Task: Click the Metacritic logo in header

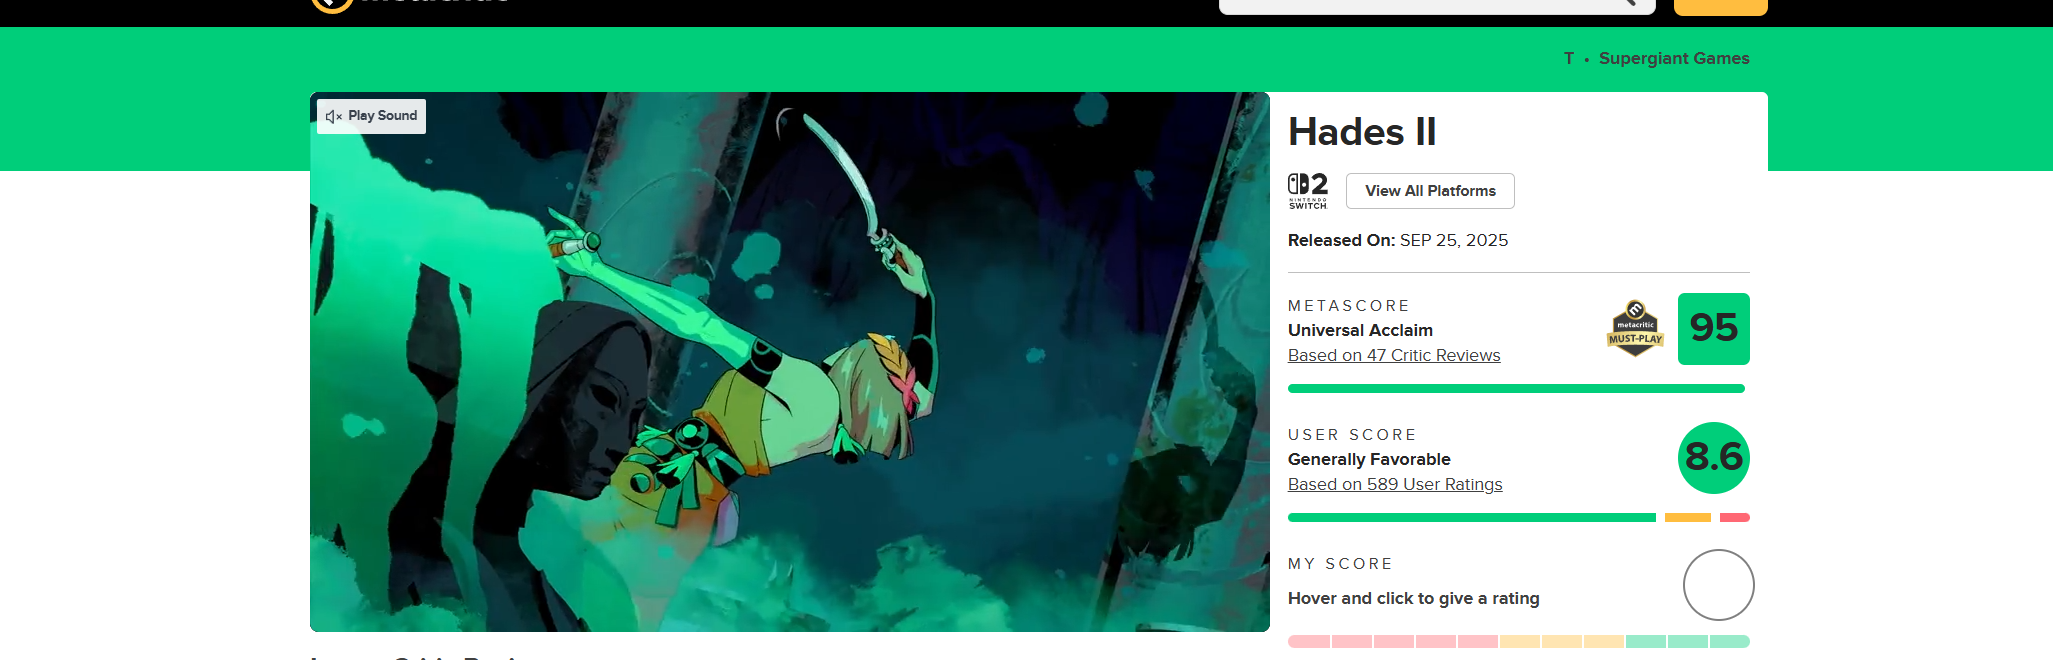Action: pos(410,3)
